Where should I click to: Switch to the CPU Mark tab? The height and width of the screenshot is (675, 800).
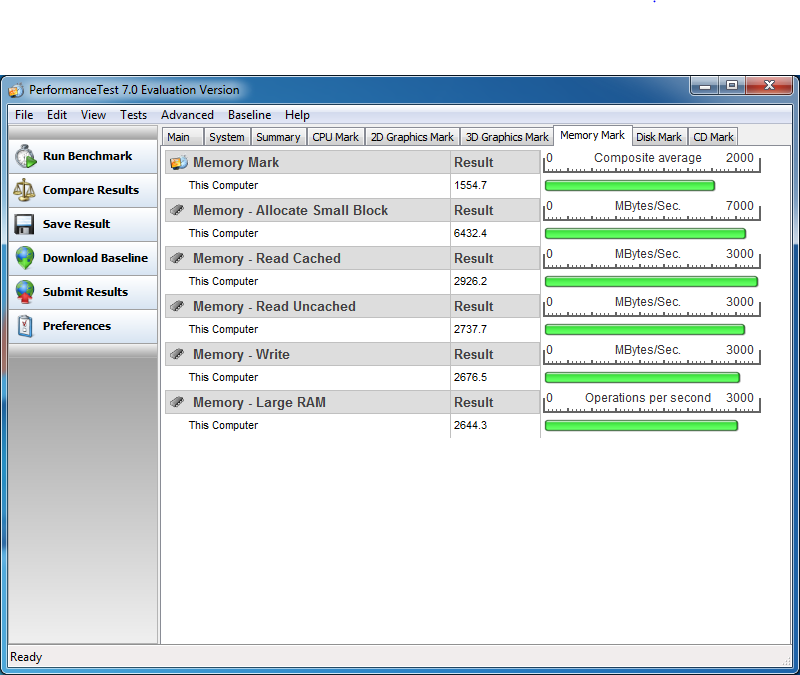click(x=335, y=137)
